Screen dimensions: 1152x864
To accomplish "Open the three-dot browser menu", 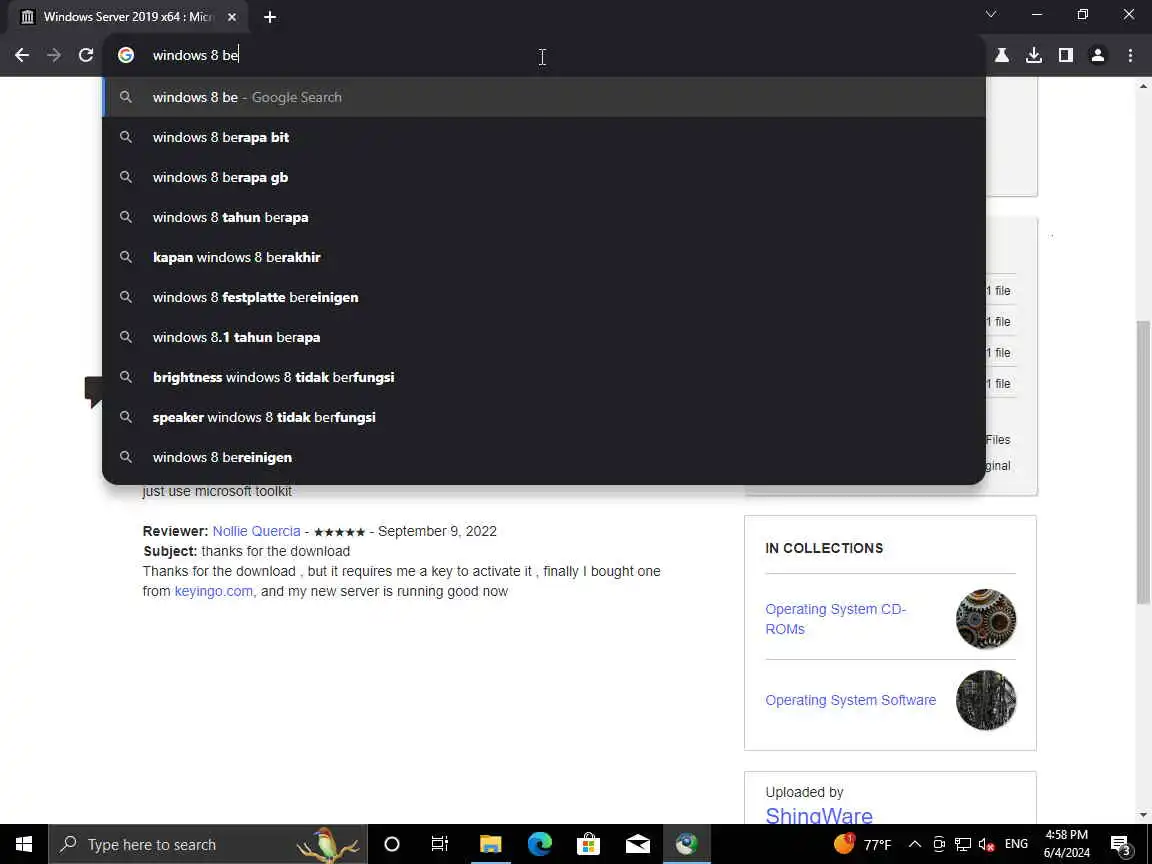I will click(1130, 55).
